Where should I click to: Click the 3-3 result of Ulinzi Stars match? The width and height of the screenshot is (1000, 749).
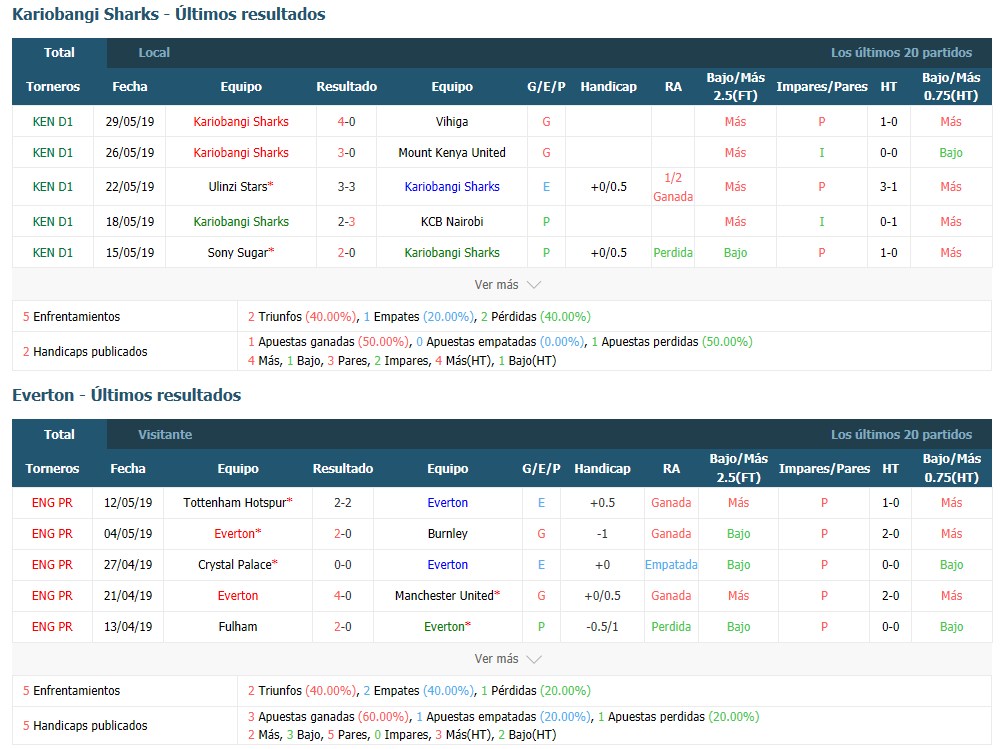[x=346, y=186]
